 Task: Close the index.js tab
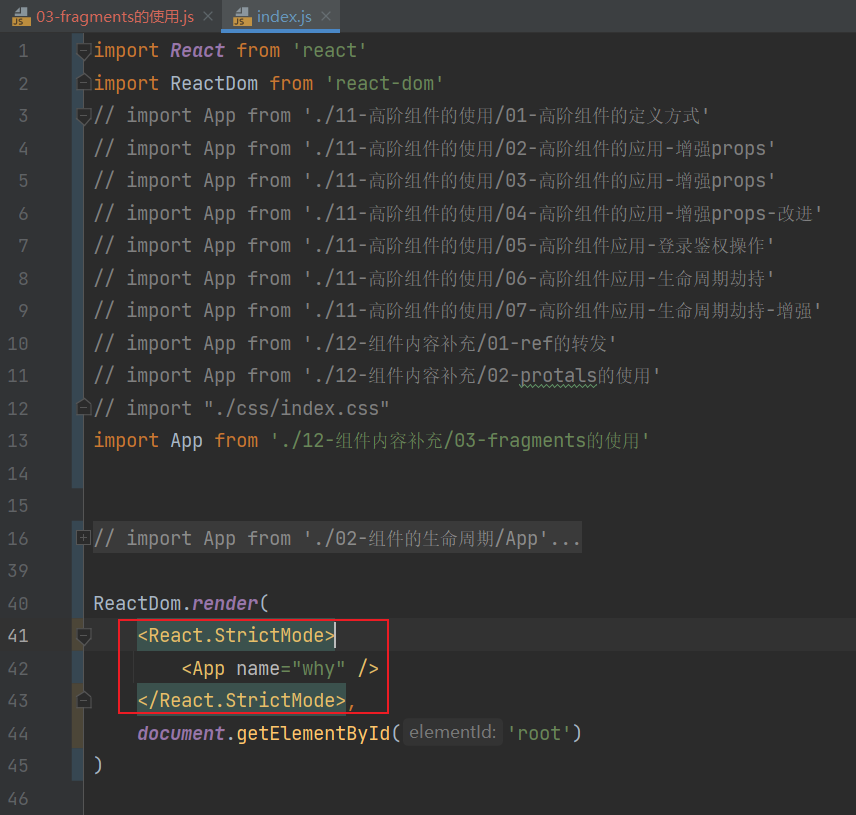[x=326, y=16]
